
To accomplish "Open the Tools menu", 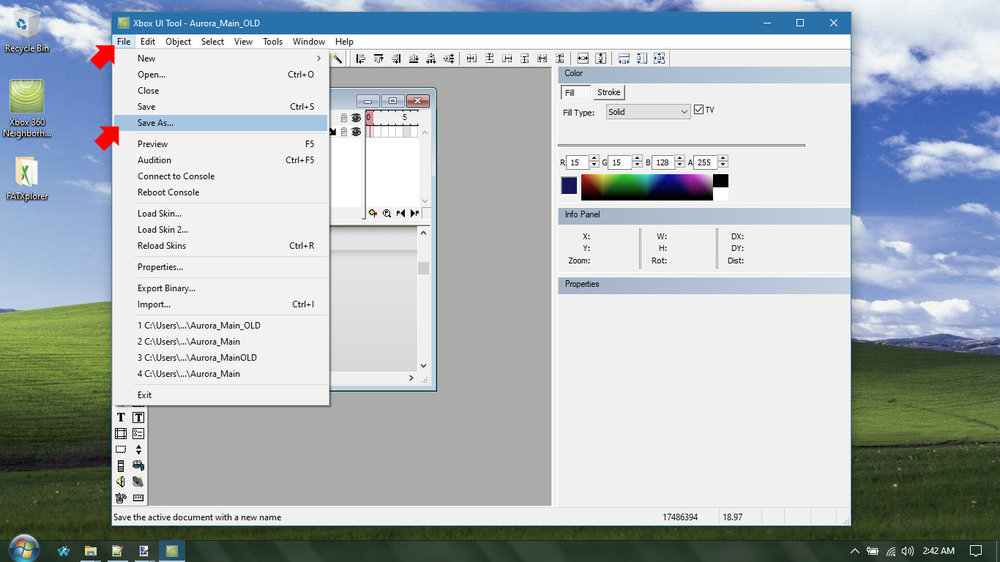I will [x=272, y=41].
